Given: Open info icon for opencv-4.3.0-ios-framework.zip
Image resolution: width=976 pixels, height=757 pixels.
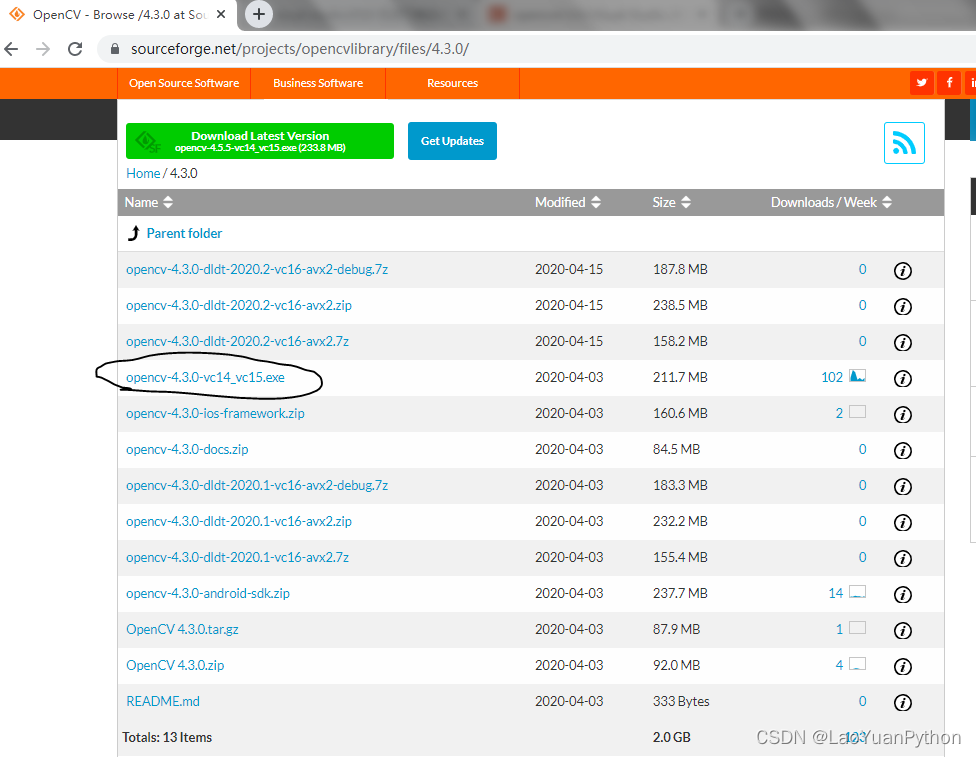Looking at the screenshot, I should (903, 415).
